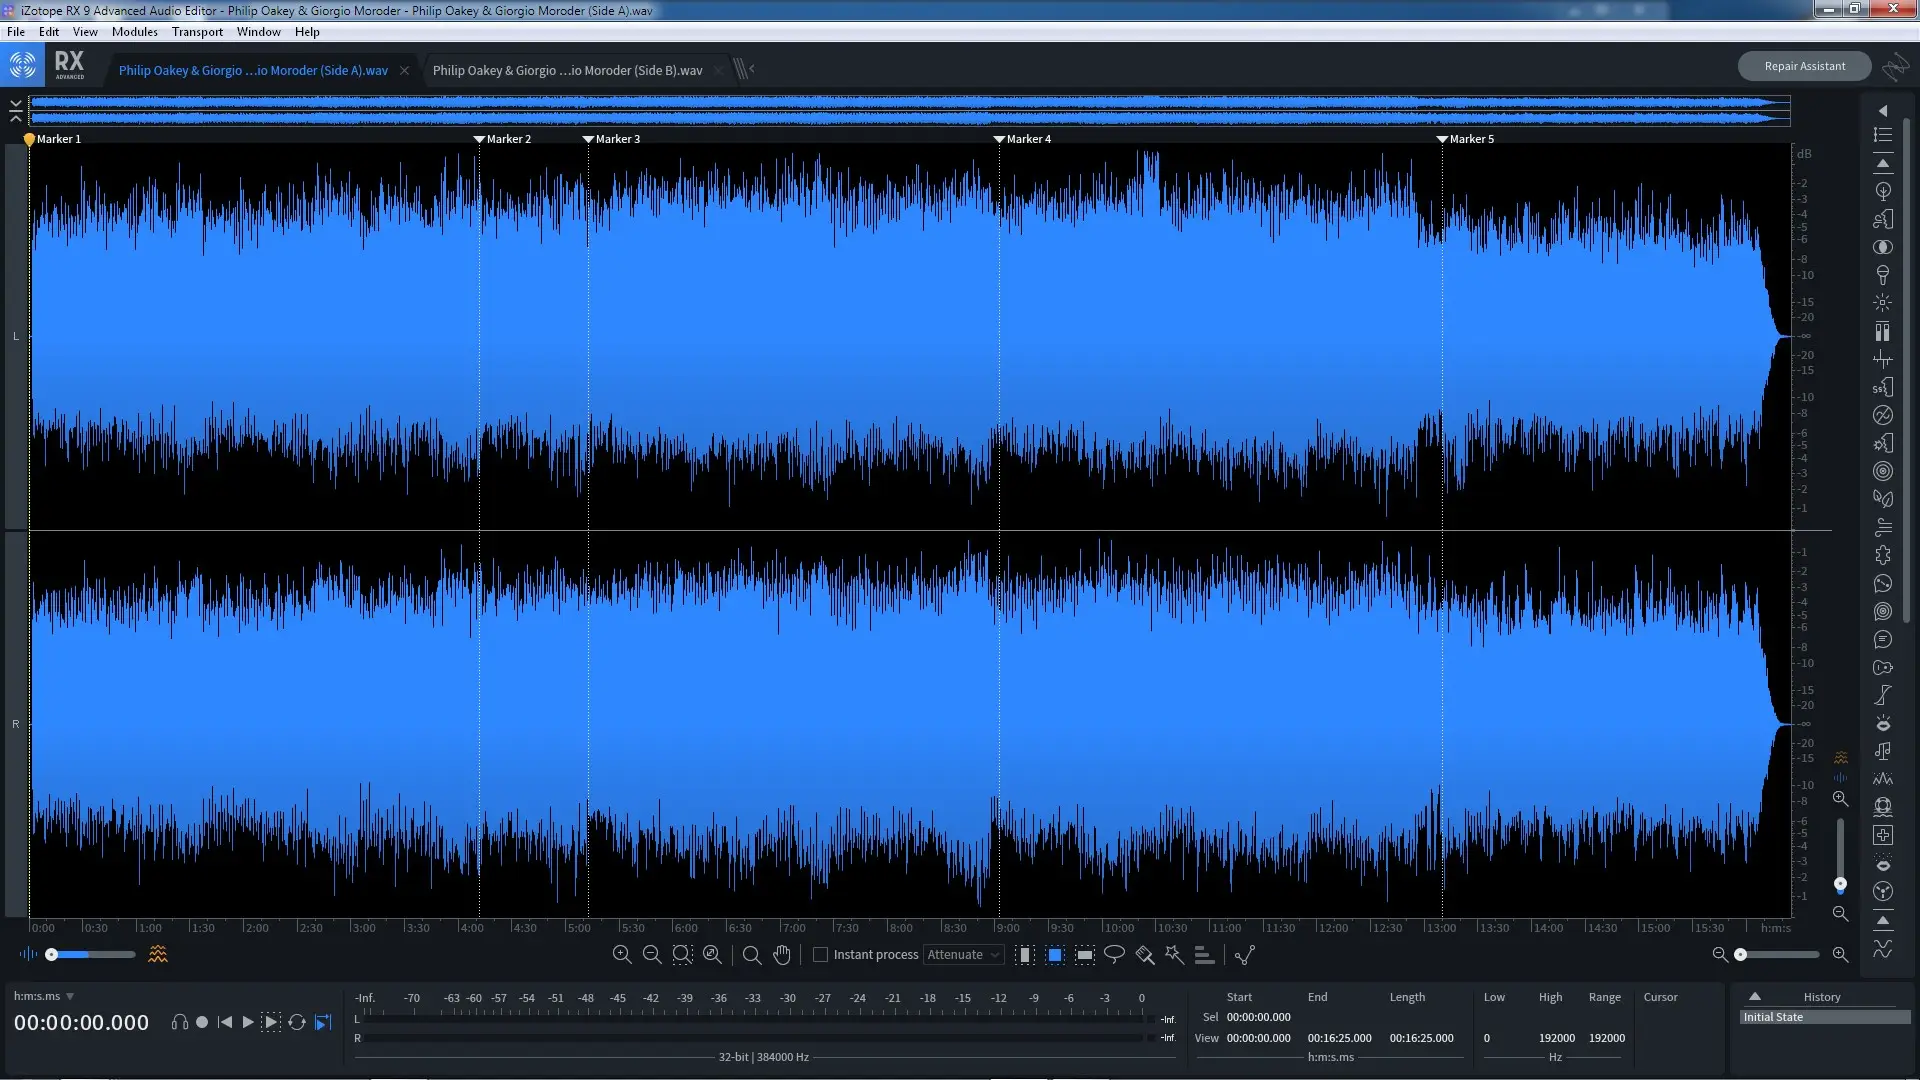Open the Mouth De-click lips icon
Screen dimensions: 1920x1080
pyautogui.click(x=1883, y=723)
